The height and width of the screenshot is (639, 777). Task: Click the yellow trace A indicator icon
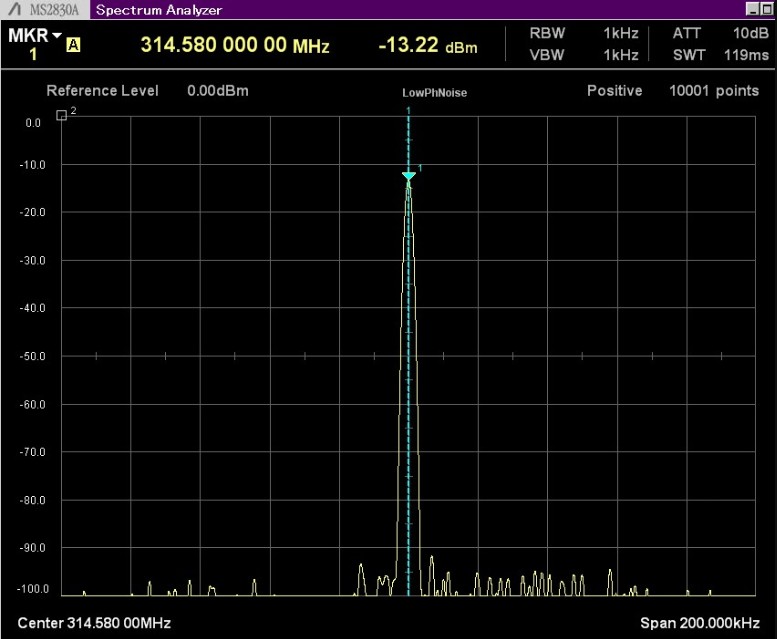(x=73, y=45)
